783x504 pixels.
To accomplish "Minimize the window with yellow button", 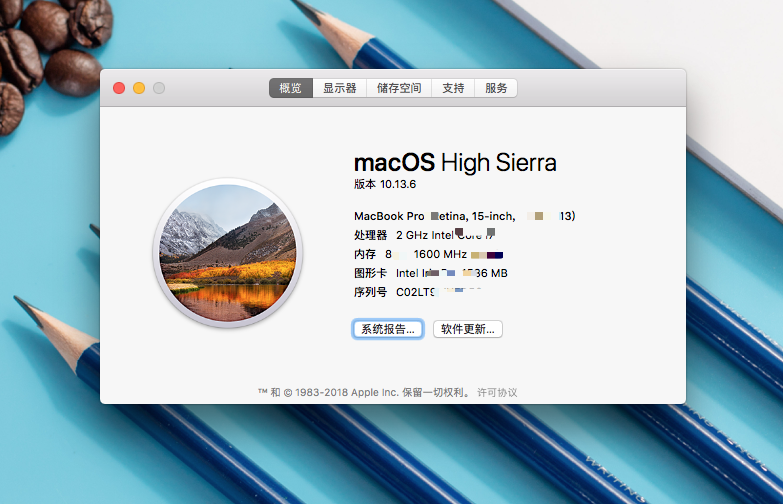I will [139, 88].
